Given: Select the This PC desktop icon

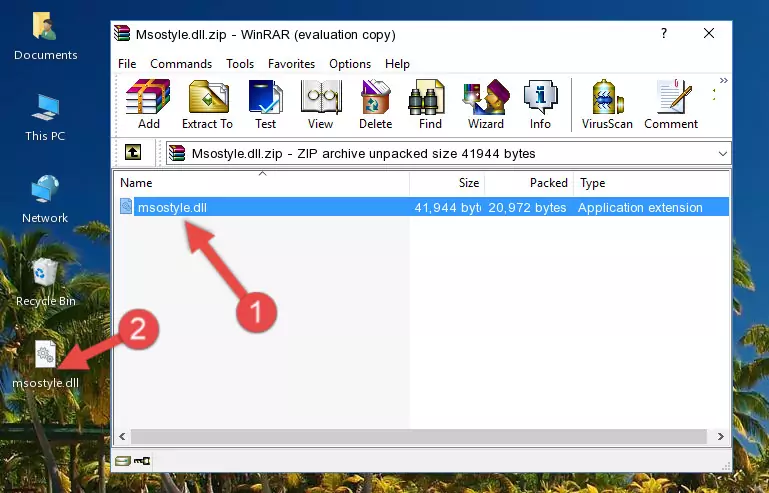Looking at the screenshot, I should click(x=45, y=118).
